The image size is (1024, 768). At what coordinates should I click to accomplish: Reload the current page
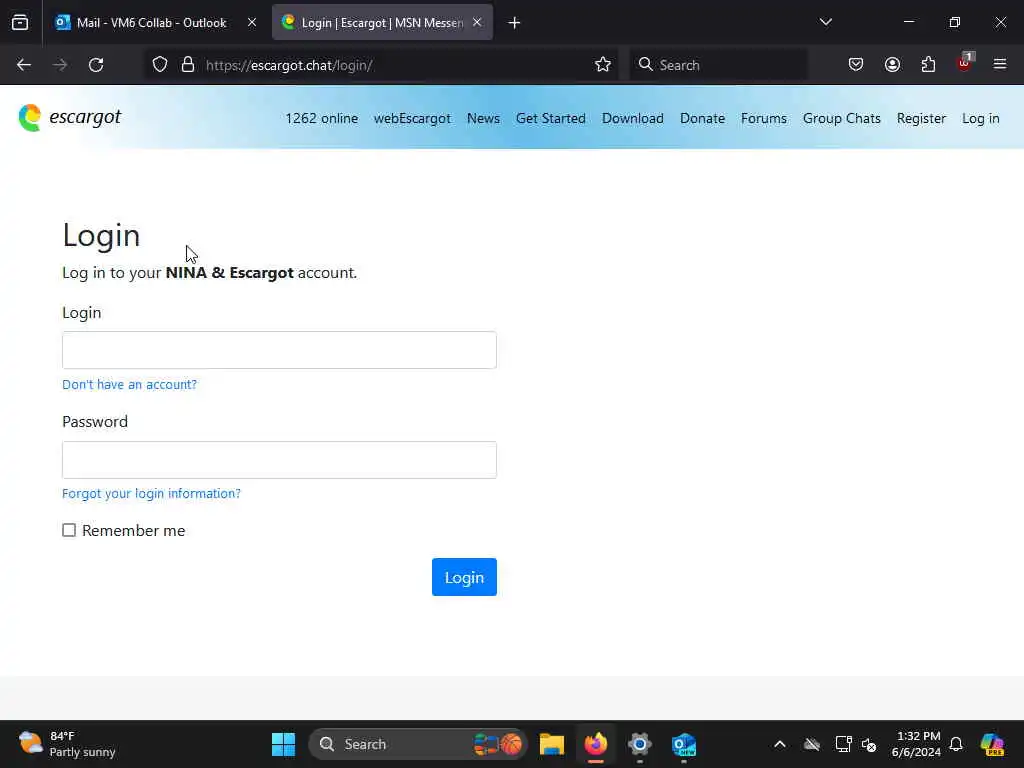96,65
